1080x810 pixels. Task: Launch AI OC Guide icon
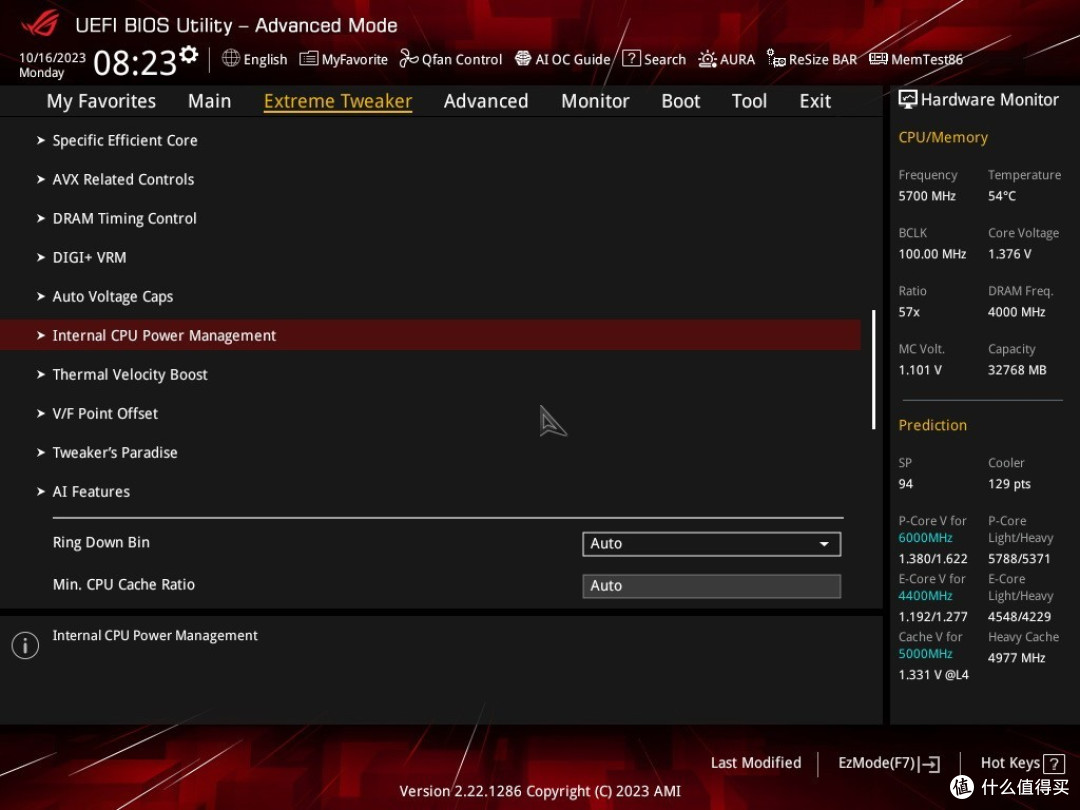(523, 59)
